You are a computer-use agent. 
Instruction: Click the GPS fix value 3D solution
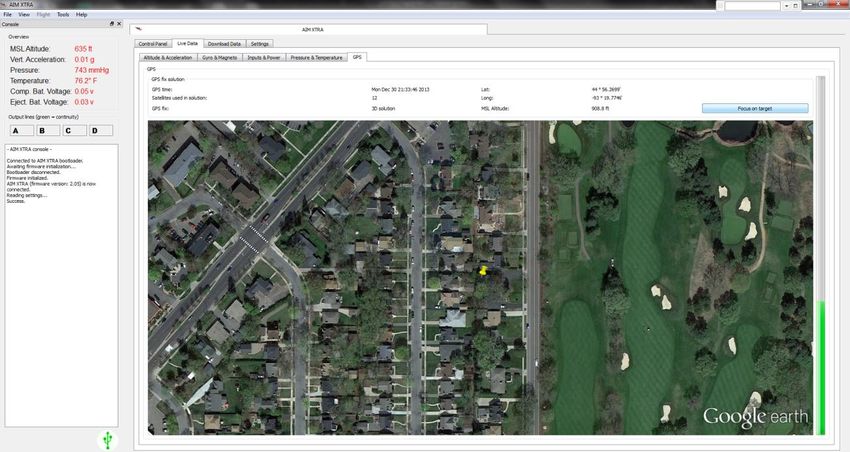coord(383,108)
